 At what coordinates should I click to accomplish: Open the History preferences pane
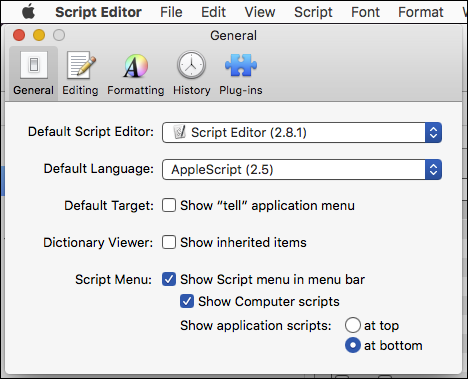(191, 73)
